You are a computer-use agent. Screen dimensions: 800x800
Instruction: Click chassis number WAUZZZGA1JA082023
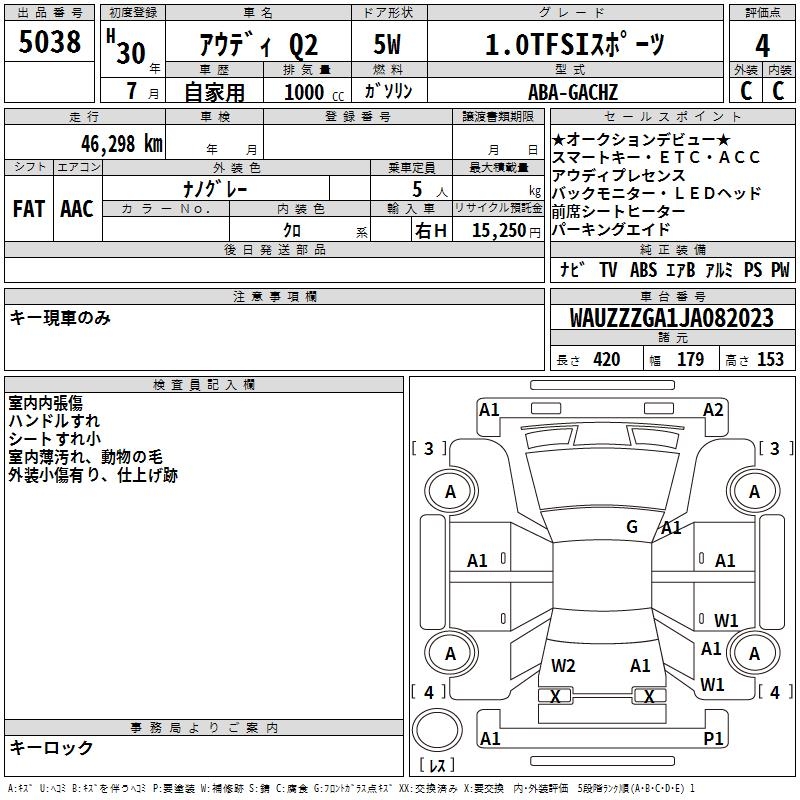(672, 318)
